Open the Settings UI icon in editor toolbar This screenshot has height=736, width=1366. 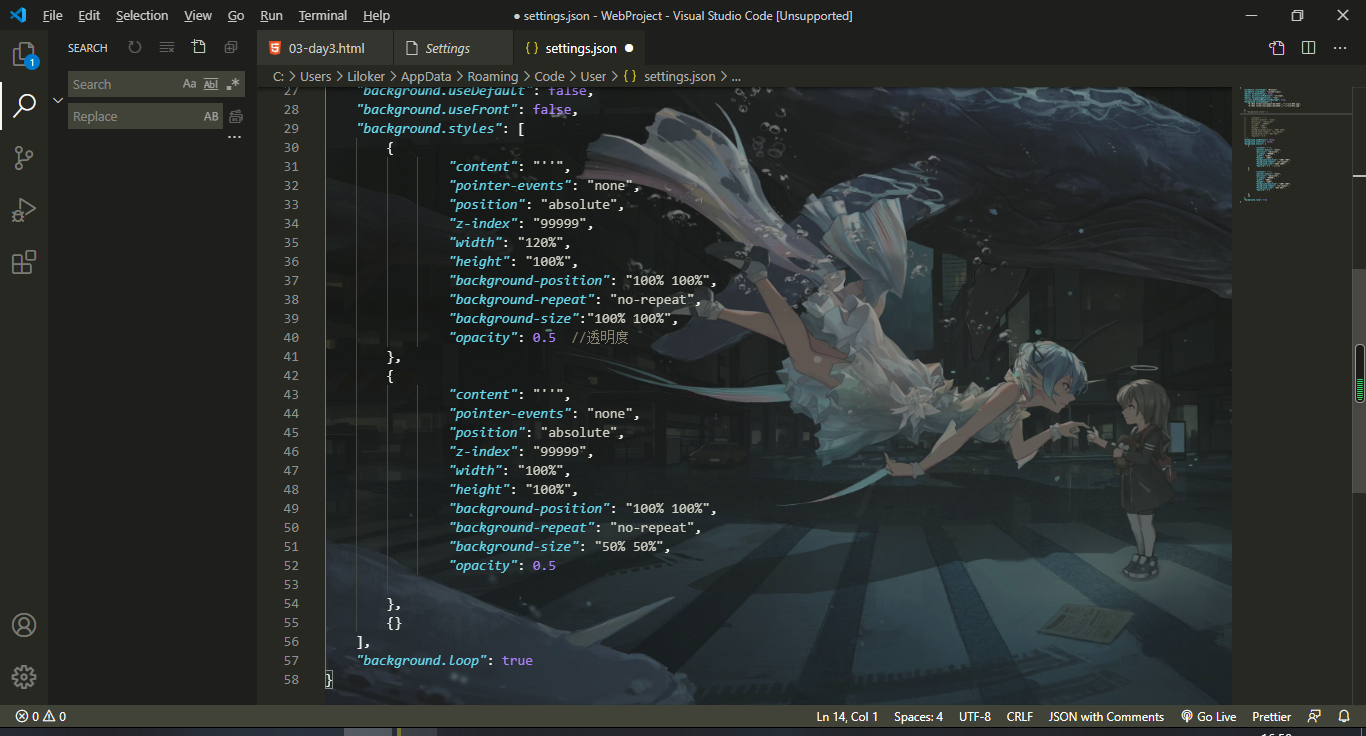(1277, 48)
